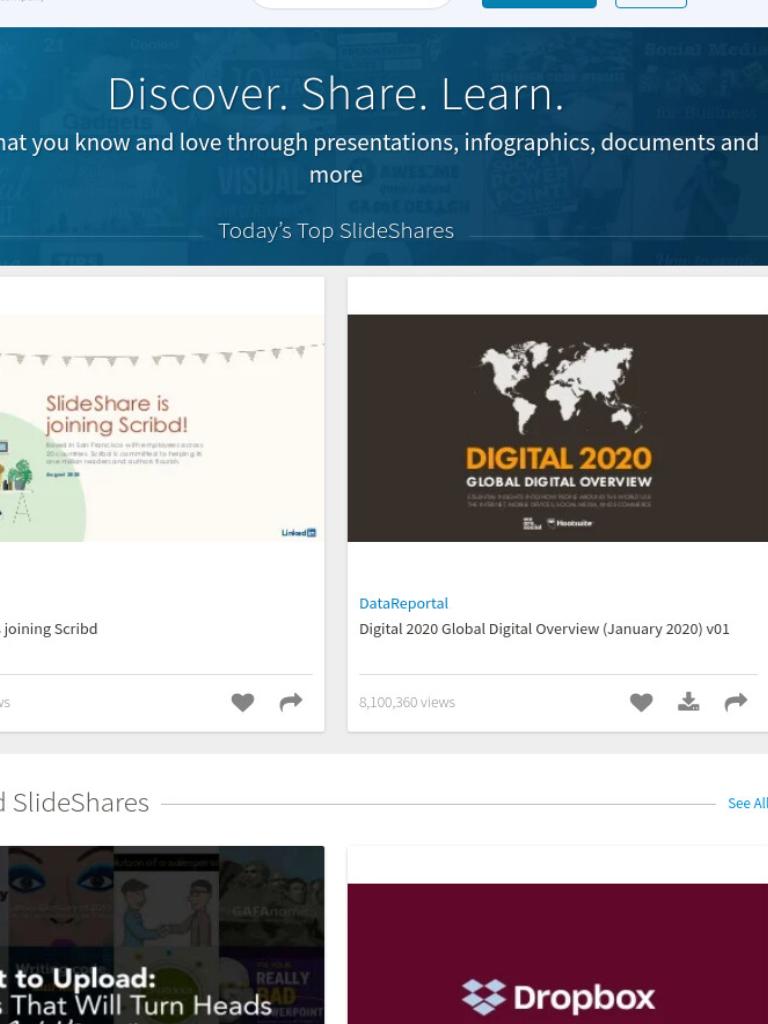Screen dimensions: 768x1024
Task: Click the 8,100,360 views count
Action: click(x=407, y=703)
